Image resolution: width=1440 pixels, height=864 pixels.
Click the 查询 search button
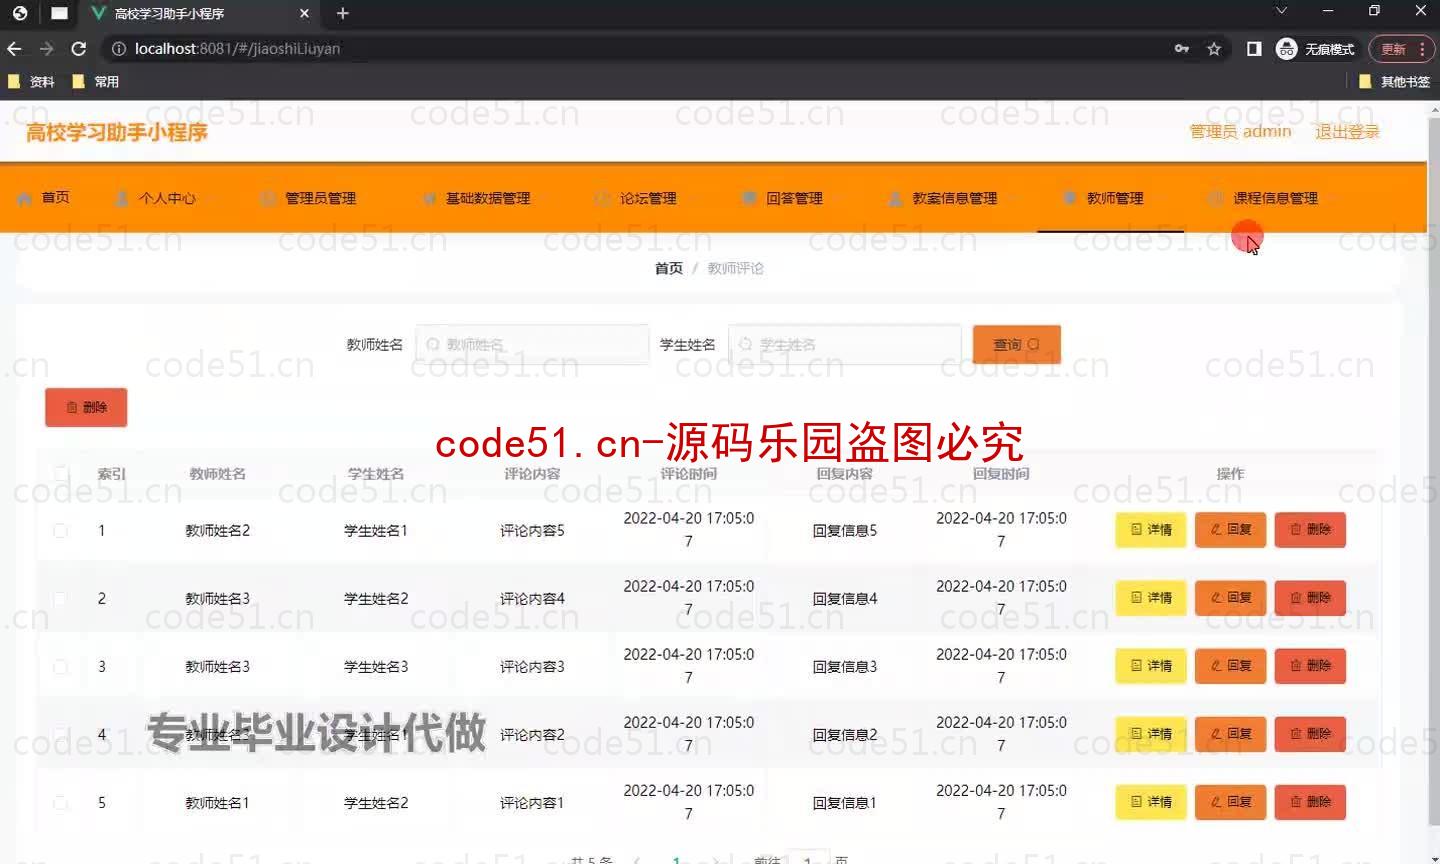click(1016, 344)
